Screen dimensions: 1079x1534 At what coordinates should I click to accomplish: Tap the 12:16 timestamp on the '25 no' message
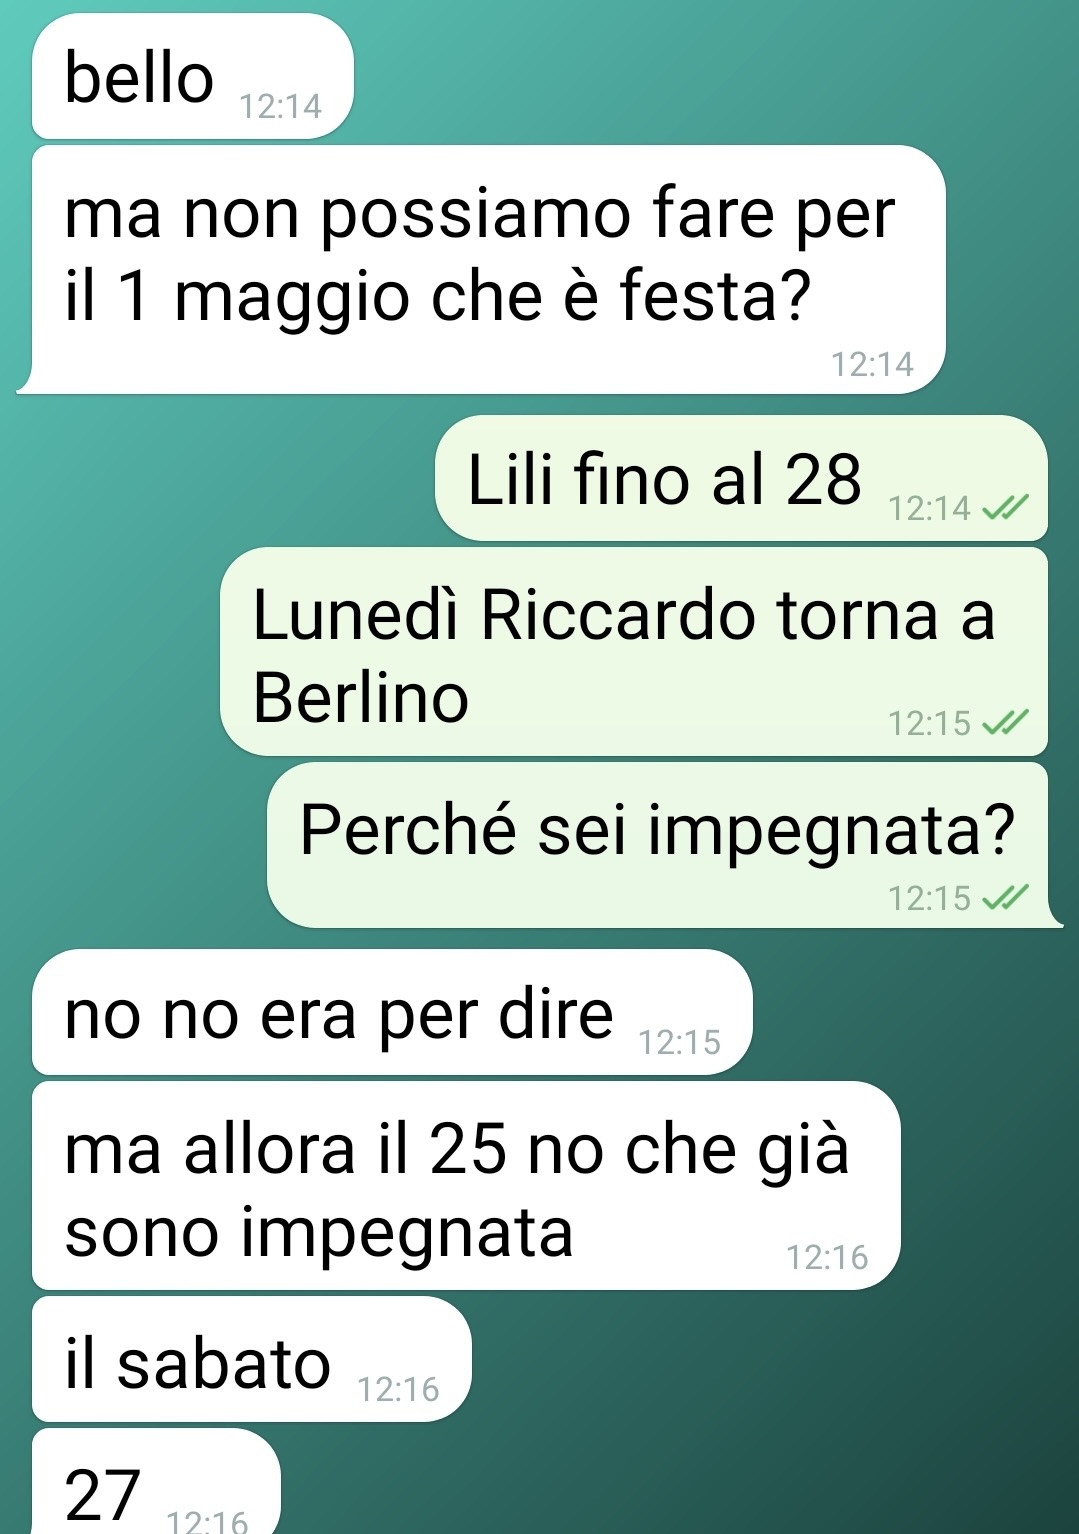828,1257
